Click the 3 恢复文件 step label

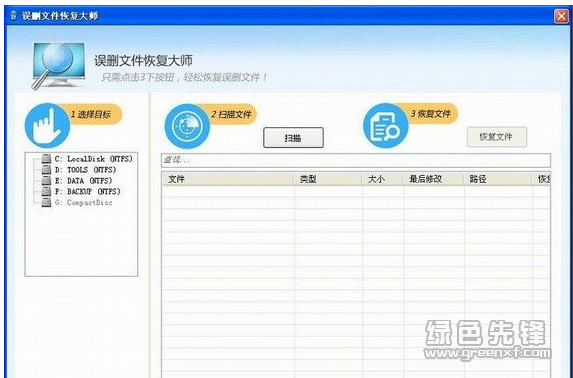[x=430, y=114]
